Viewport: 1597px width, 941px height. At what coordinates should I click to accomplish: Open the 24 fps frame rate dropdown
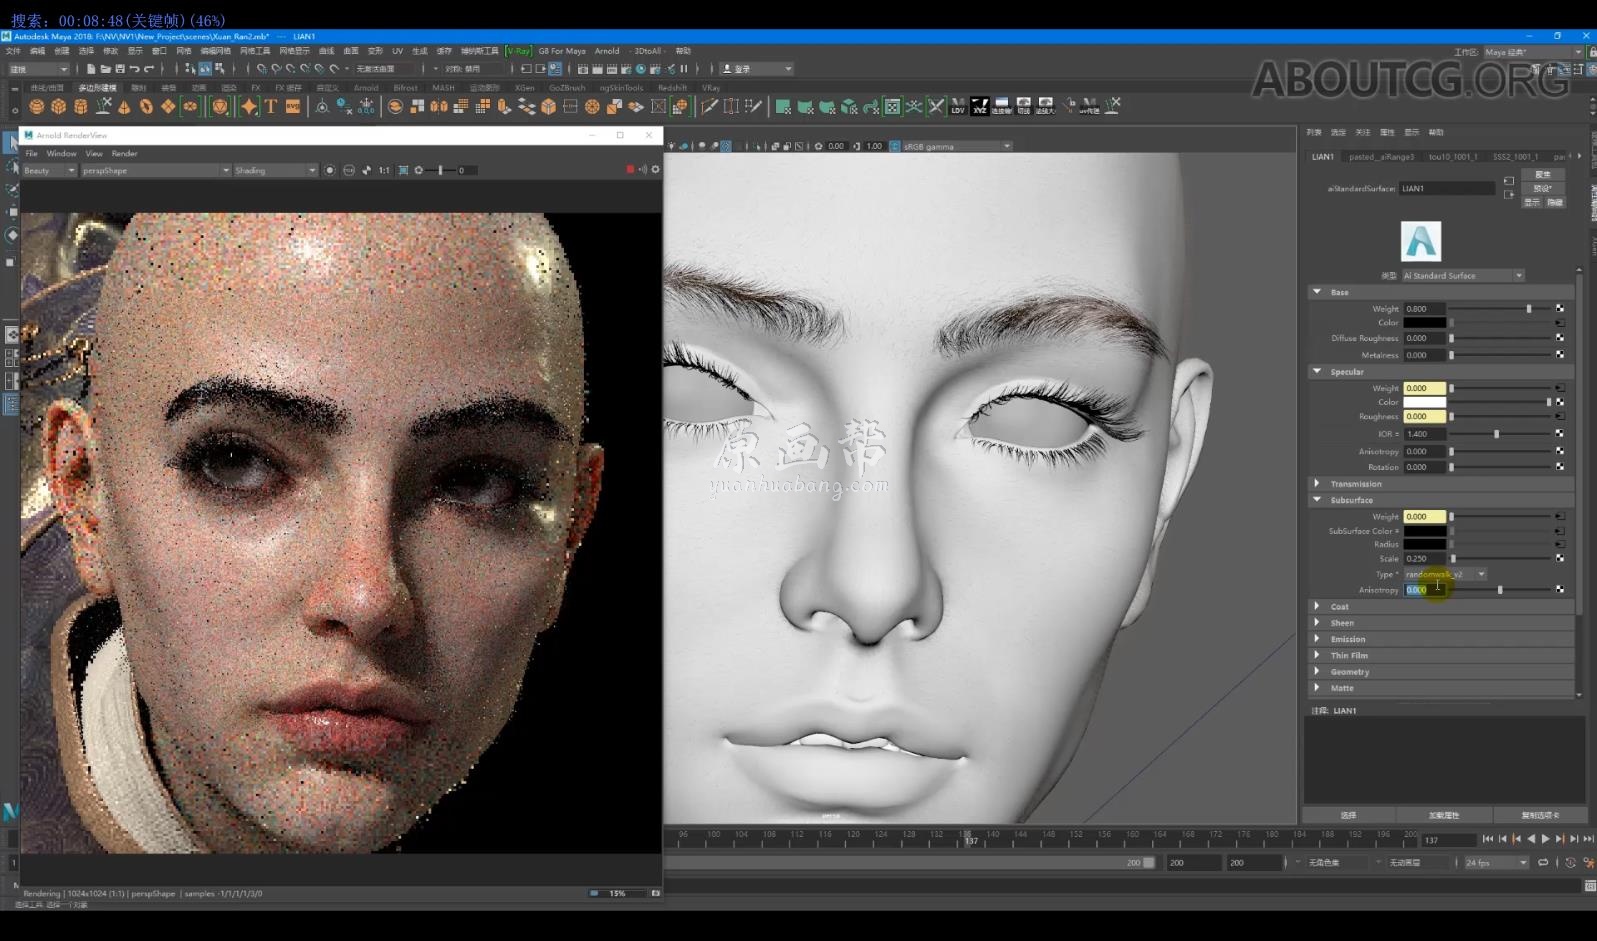1497,862
